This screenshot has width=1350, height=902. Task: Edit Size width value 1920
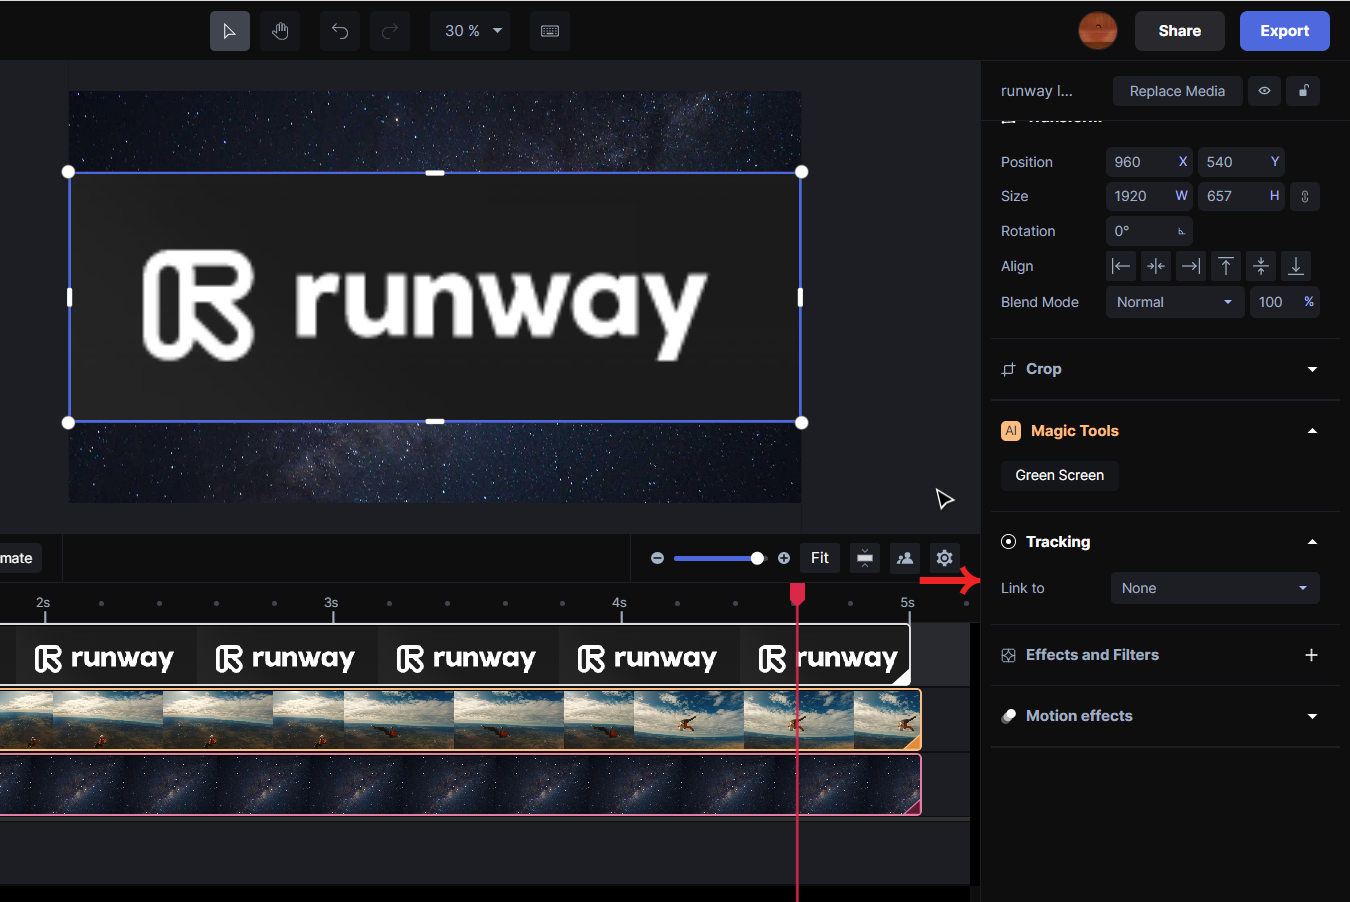pyautogui.click(x=1149, y=196)
